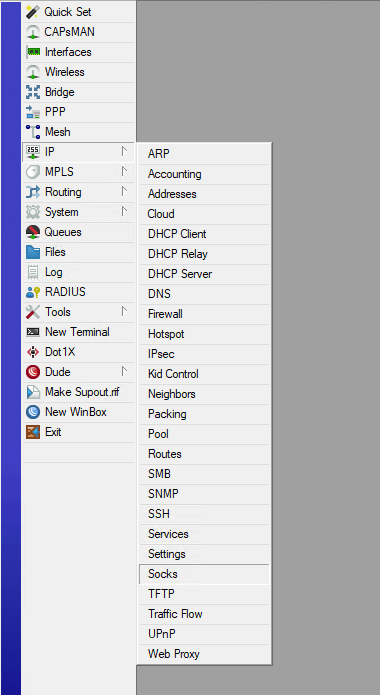This screenshot has width=380, height=695.
Task: Select Addresses in the IP submenu
Action: click(x=204, y=194)
